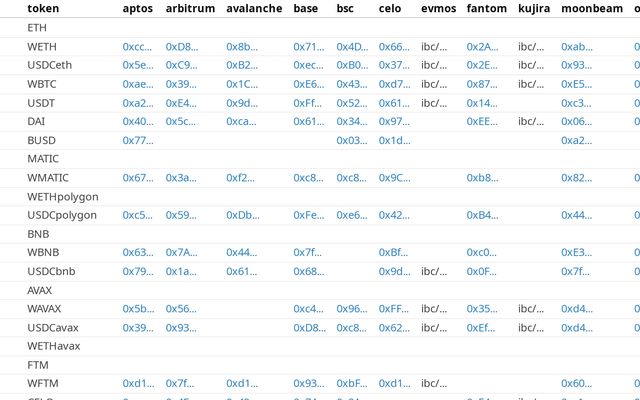Open the DAI bsc address link

[351, 121]
